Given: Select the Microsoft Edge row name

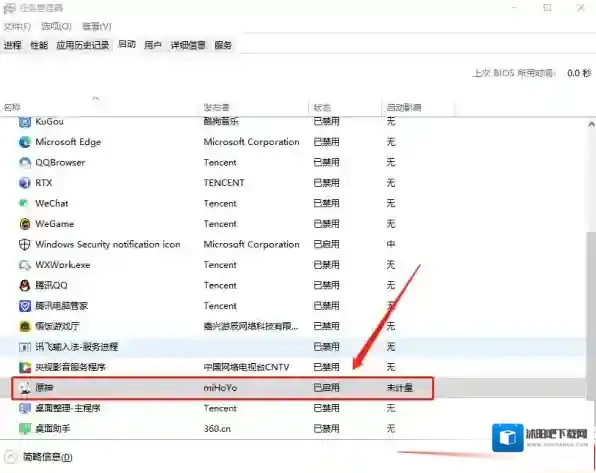Looking at the screenshot, I should pyautogui.click(x=68, y=142).
